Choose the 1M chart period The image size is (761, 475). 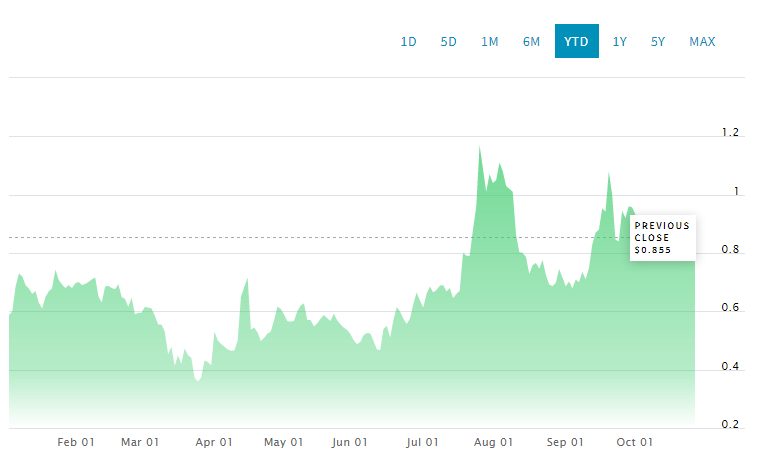[x=489, y=41]
